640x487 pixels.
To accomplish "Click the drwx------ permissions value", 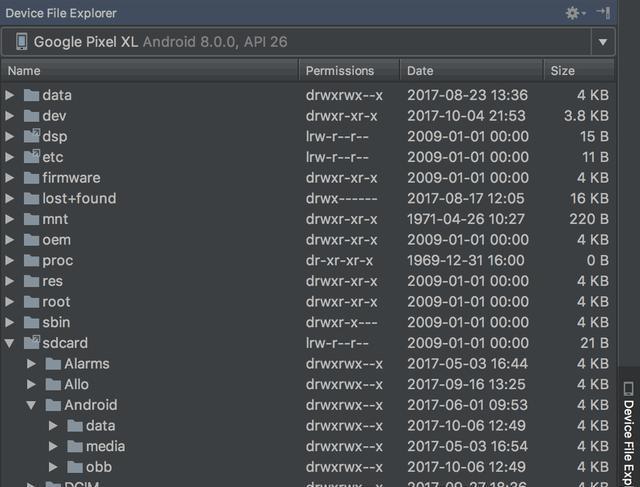I will point(341,198).
